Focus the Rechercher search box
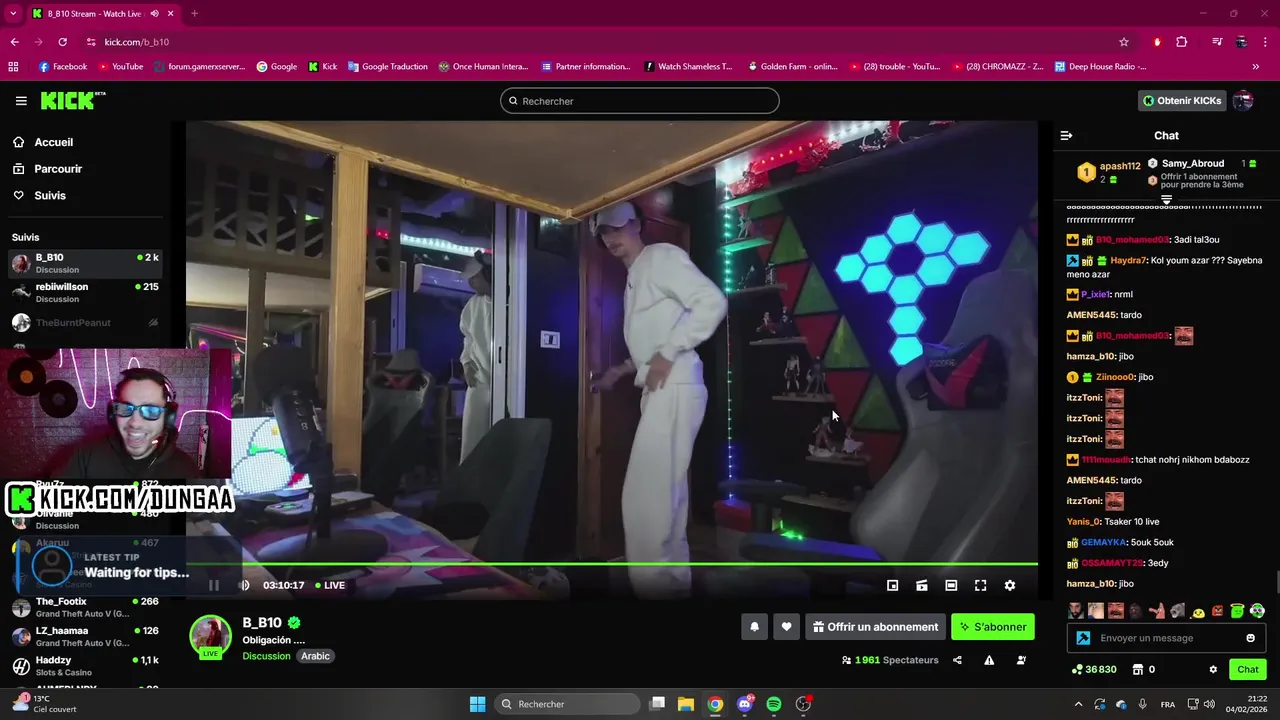 click(640, 101)
